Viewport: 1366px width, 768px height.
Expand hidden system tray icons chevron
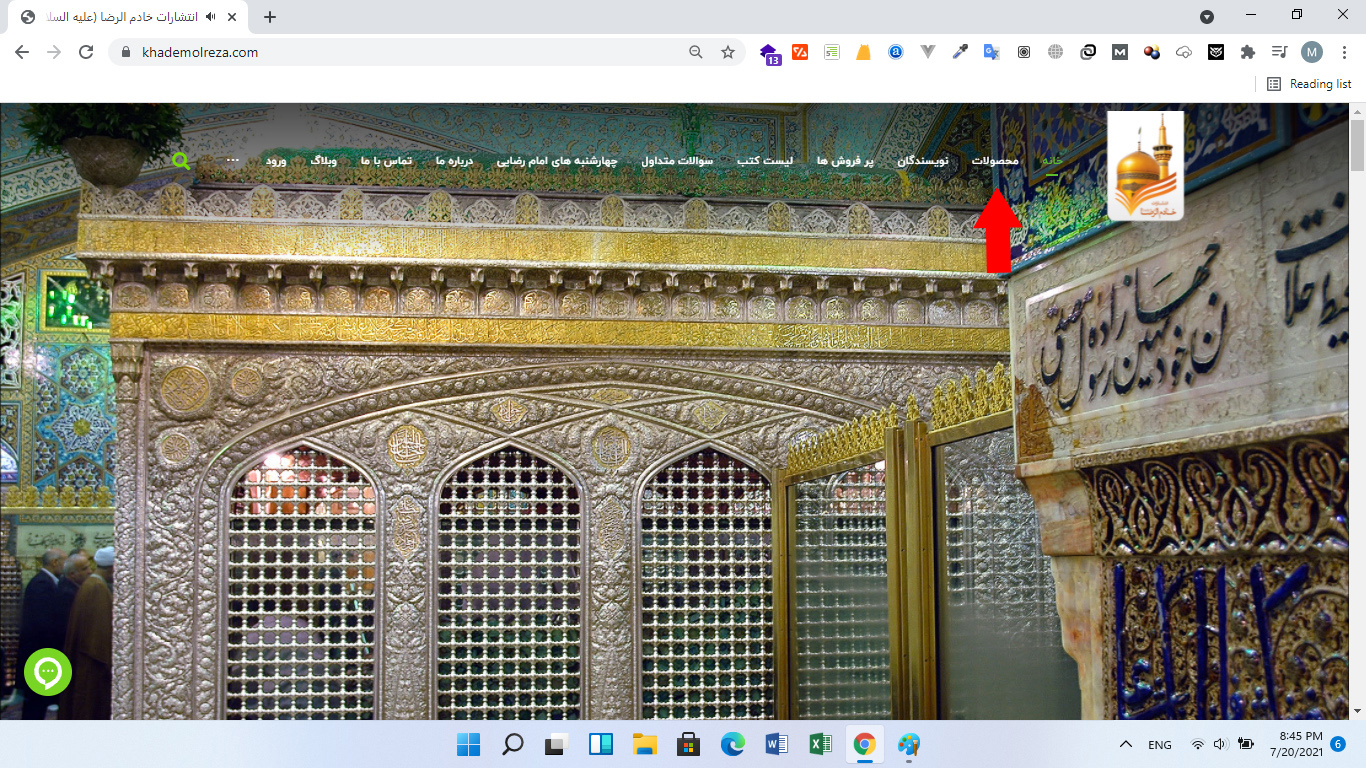tap(1125, 744)
